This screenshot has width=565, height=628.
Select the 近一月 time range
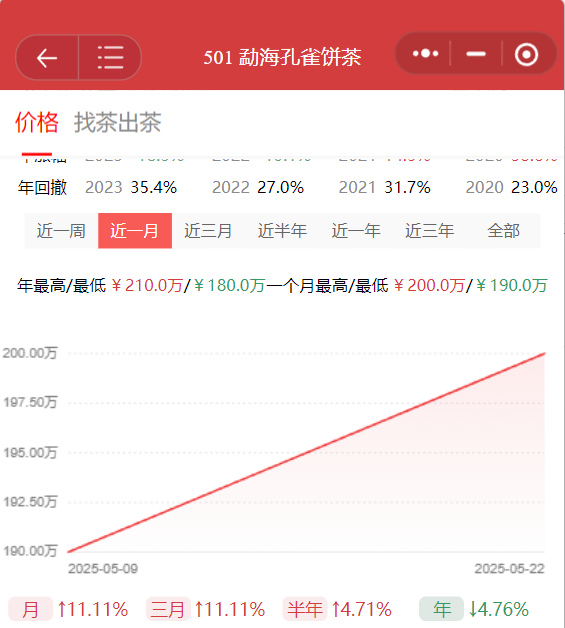pyautogui.click(x=135, y=231)
